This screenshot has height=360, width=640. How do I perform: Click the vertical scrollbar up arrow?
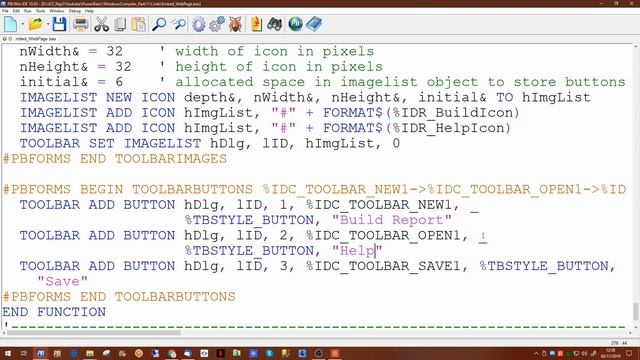pyautogui.click(x=636, y=46)
